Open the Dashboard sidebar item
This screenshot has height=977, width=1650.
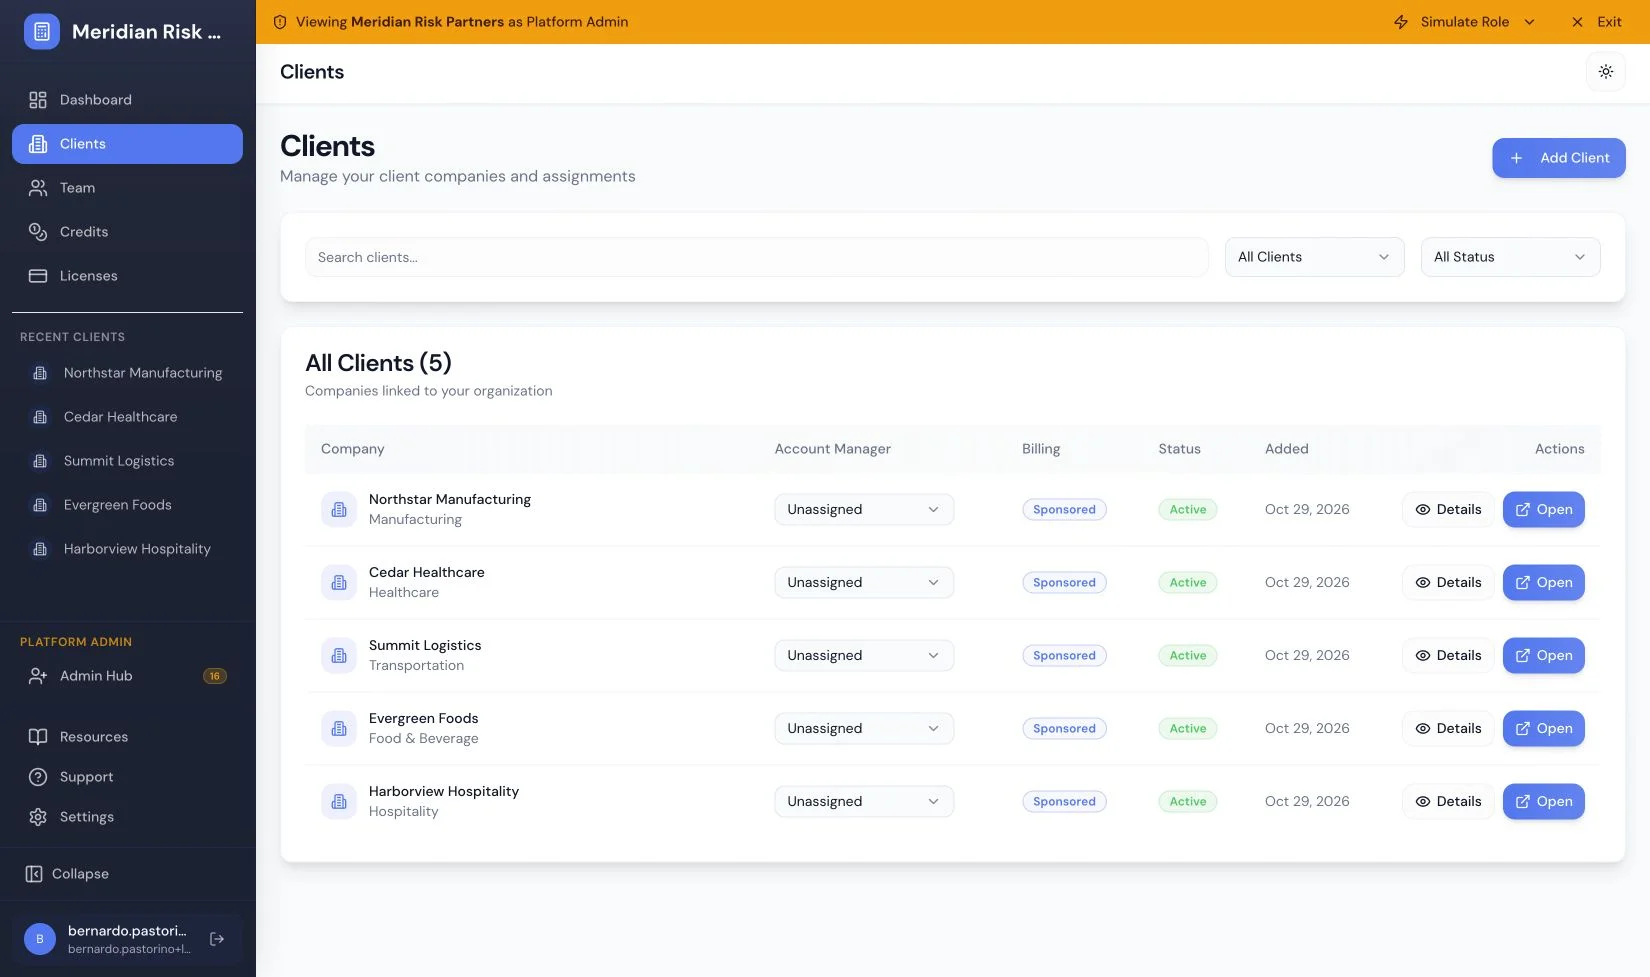(x=127, y=100)
